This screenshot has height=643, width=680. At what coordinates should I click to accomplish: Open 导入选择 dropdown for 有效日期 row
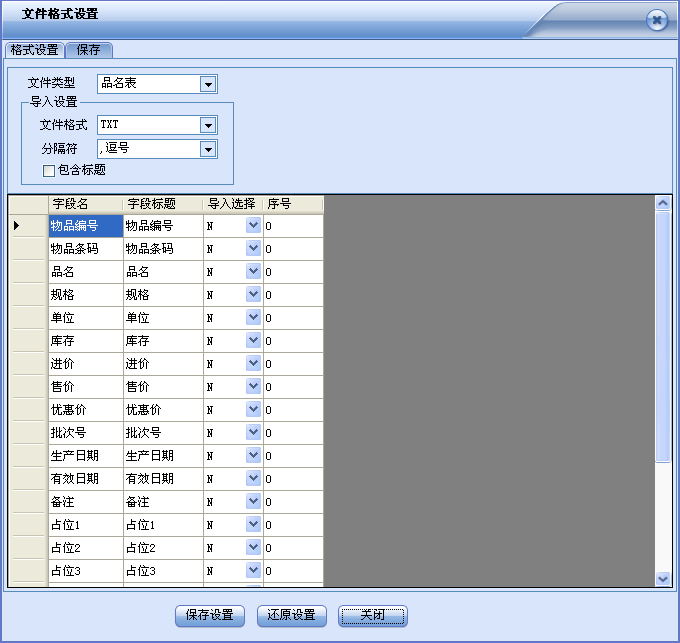[253, 478]
